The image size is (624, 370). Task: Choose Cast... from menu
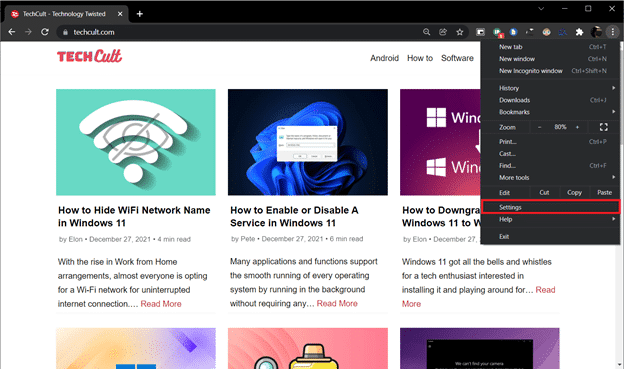pyautogui.click(x=550, y=154)
